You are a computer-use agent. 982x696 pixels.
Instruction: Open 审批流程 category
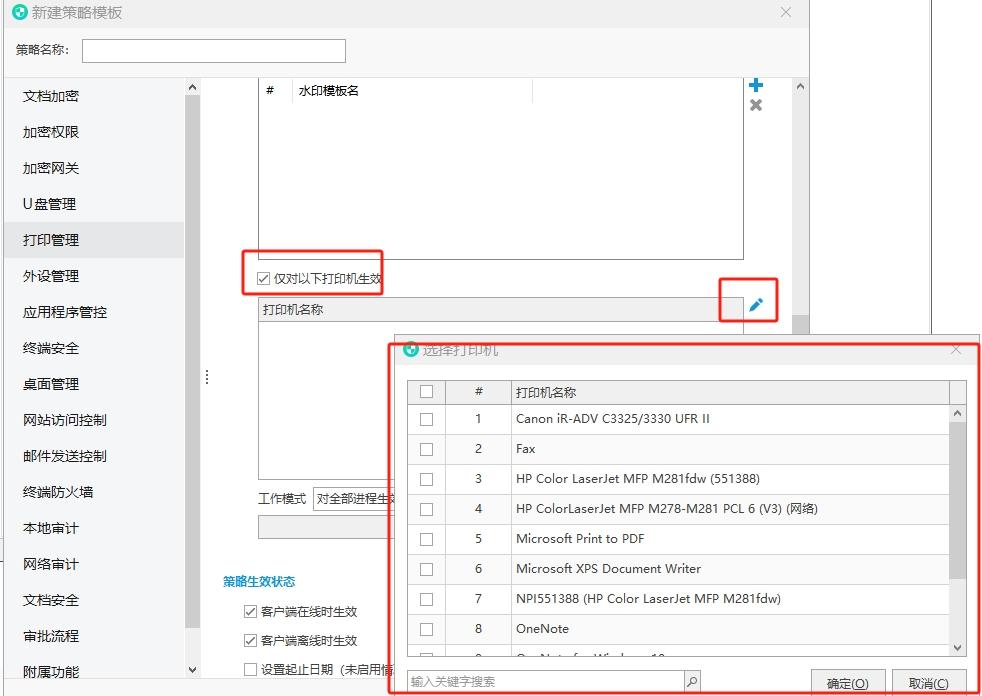coord(51,636)
